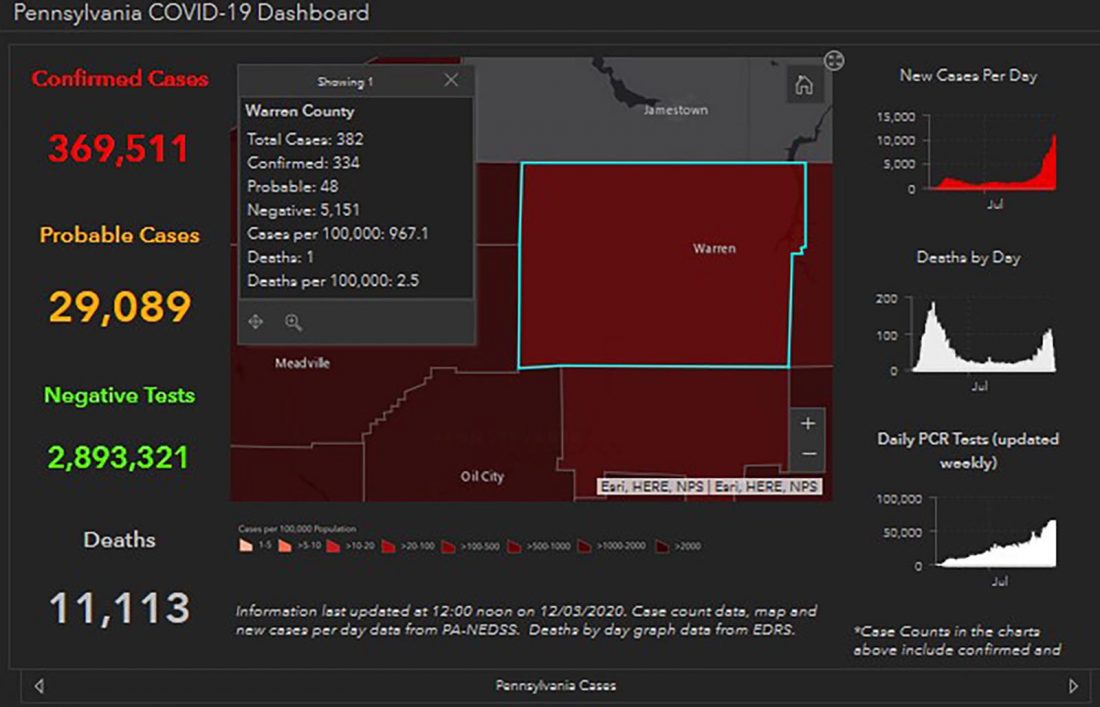Zoom out with the minus button

[x=808, y=454]
